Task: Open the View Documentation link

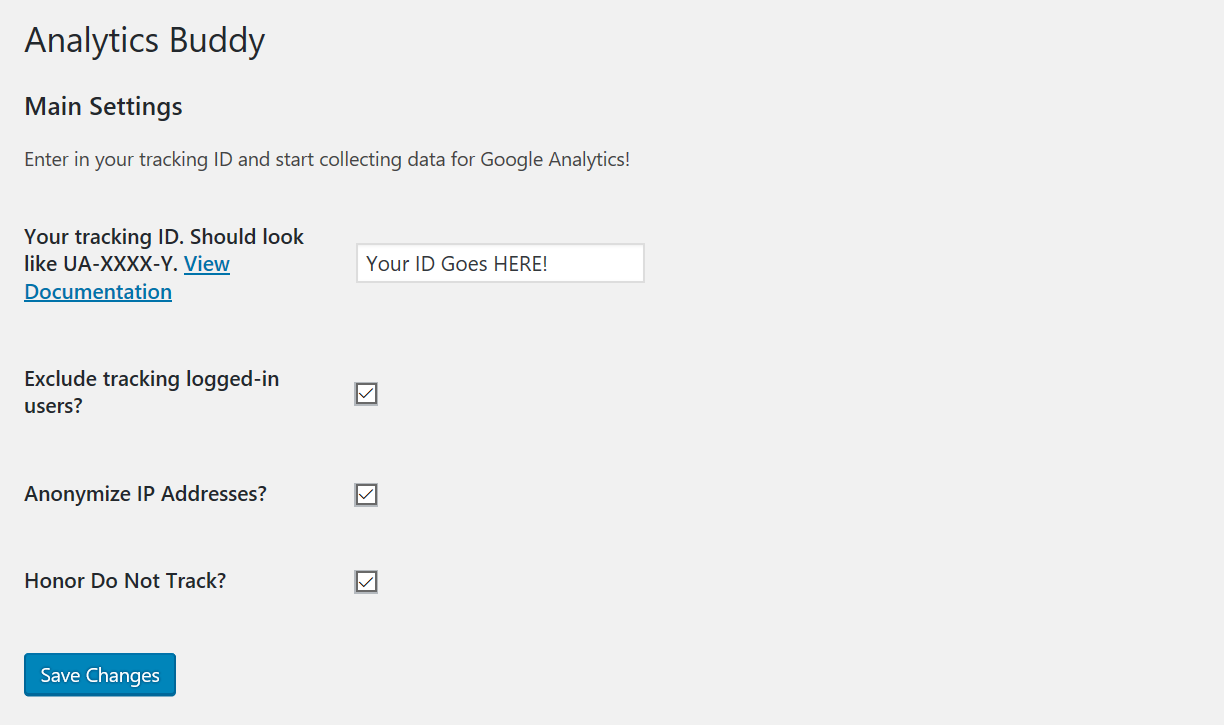Action: point(127,278)
